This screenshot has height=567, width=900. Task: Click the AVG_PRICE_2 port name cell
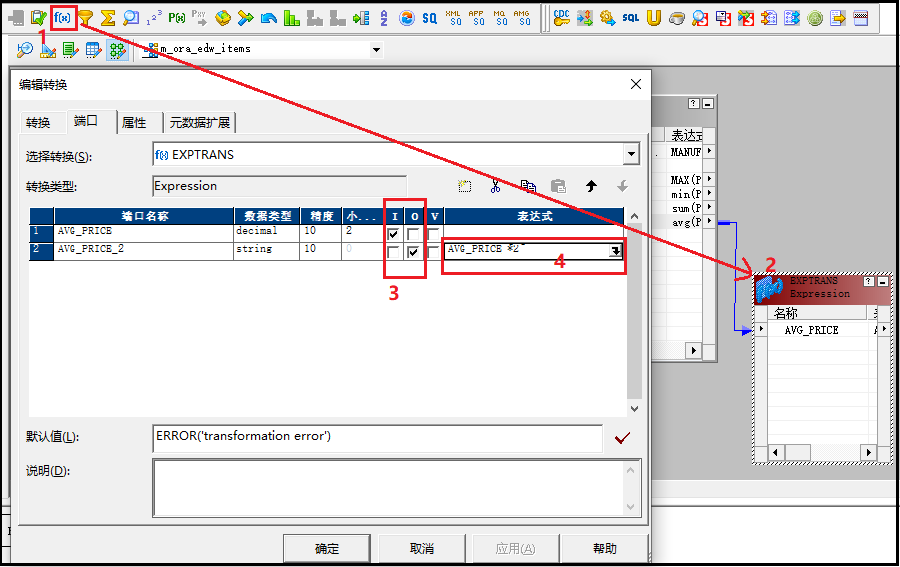[143, 251]
